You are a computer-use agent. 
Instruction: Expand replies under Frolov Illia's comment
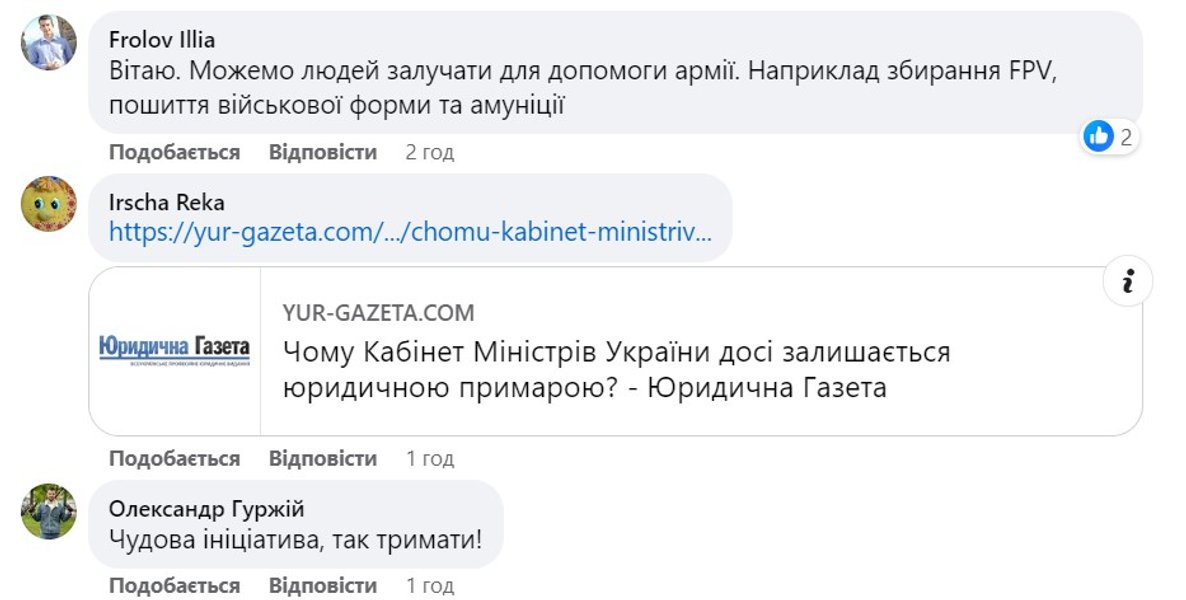point(322,152)
